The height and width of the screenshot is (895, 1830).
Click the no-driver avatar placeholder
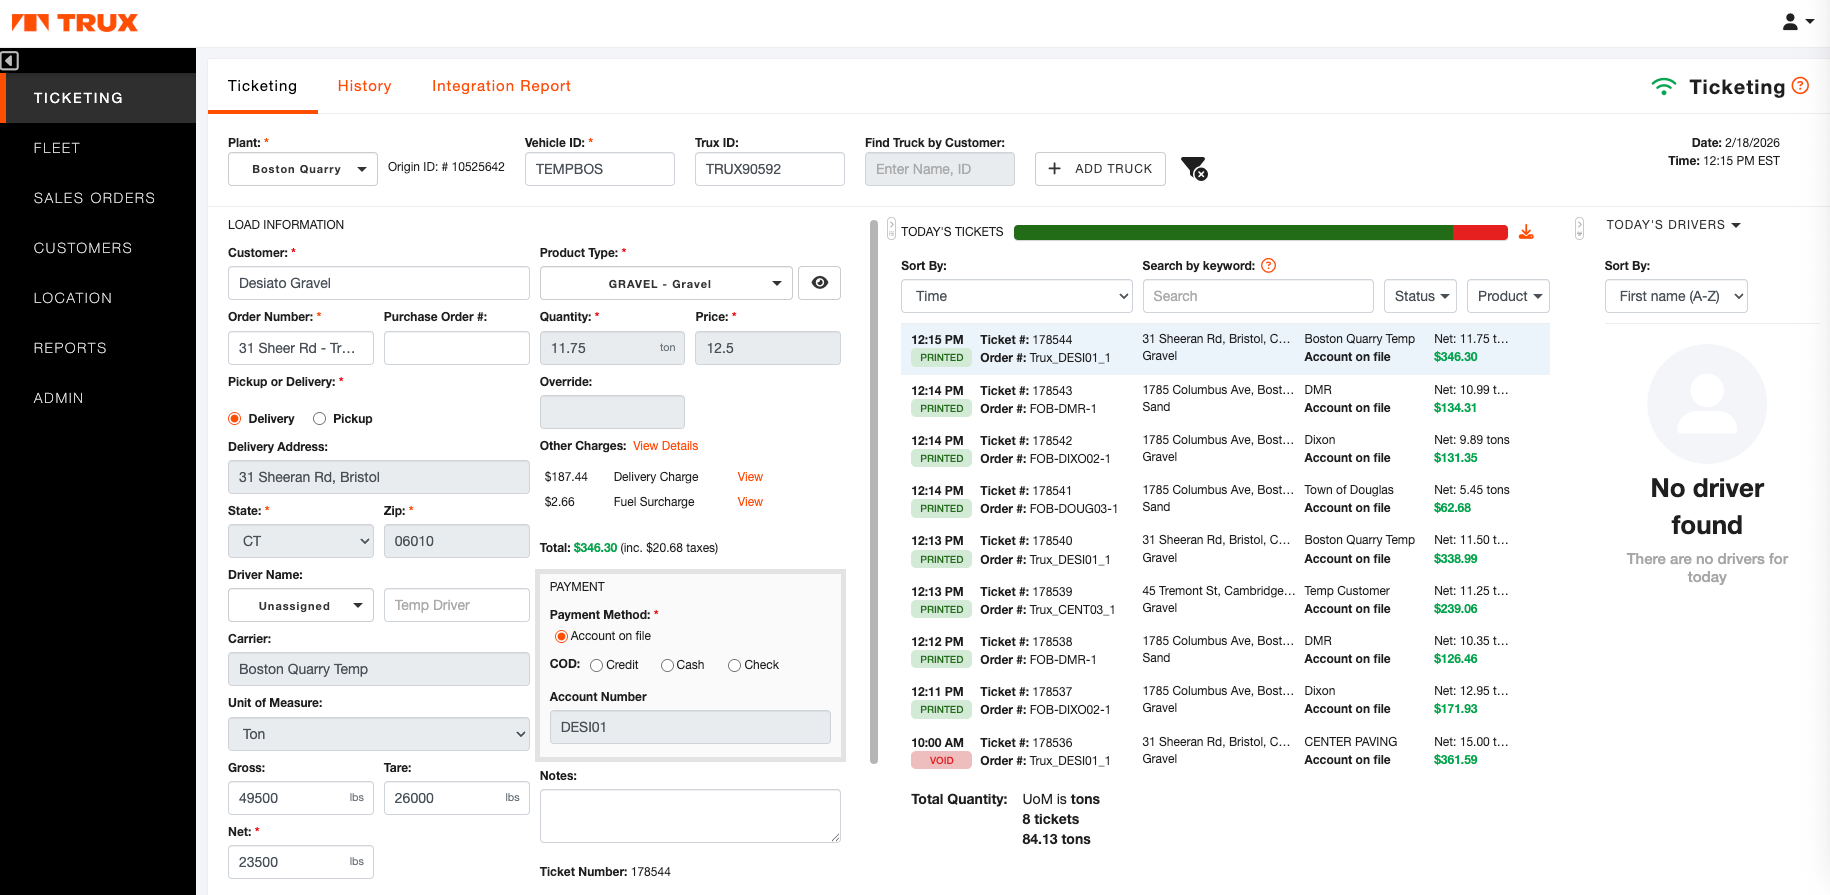point(1707,404)
